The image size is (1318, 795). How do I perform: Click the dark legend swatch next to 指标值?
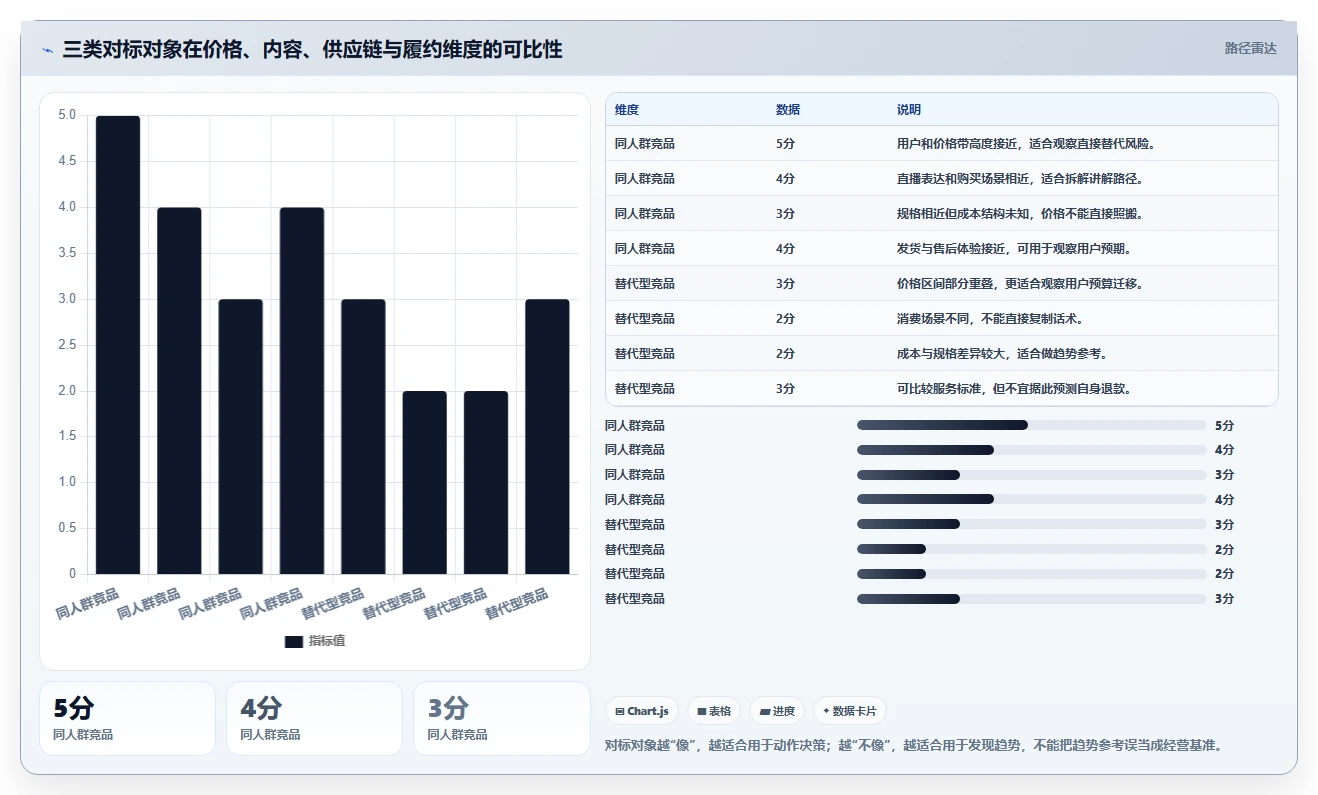tap(293, 641)
